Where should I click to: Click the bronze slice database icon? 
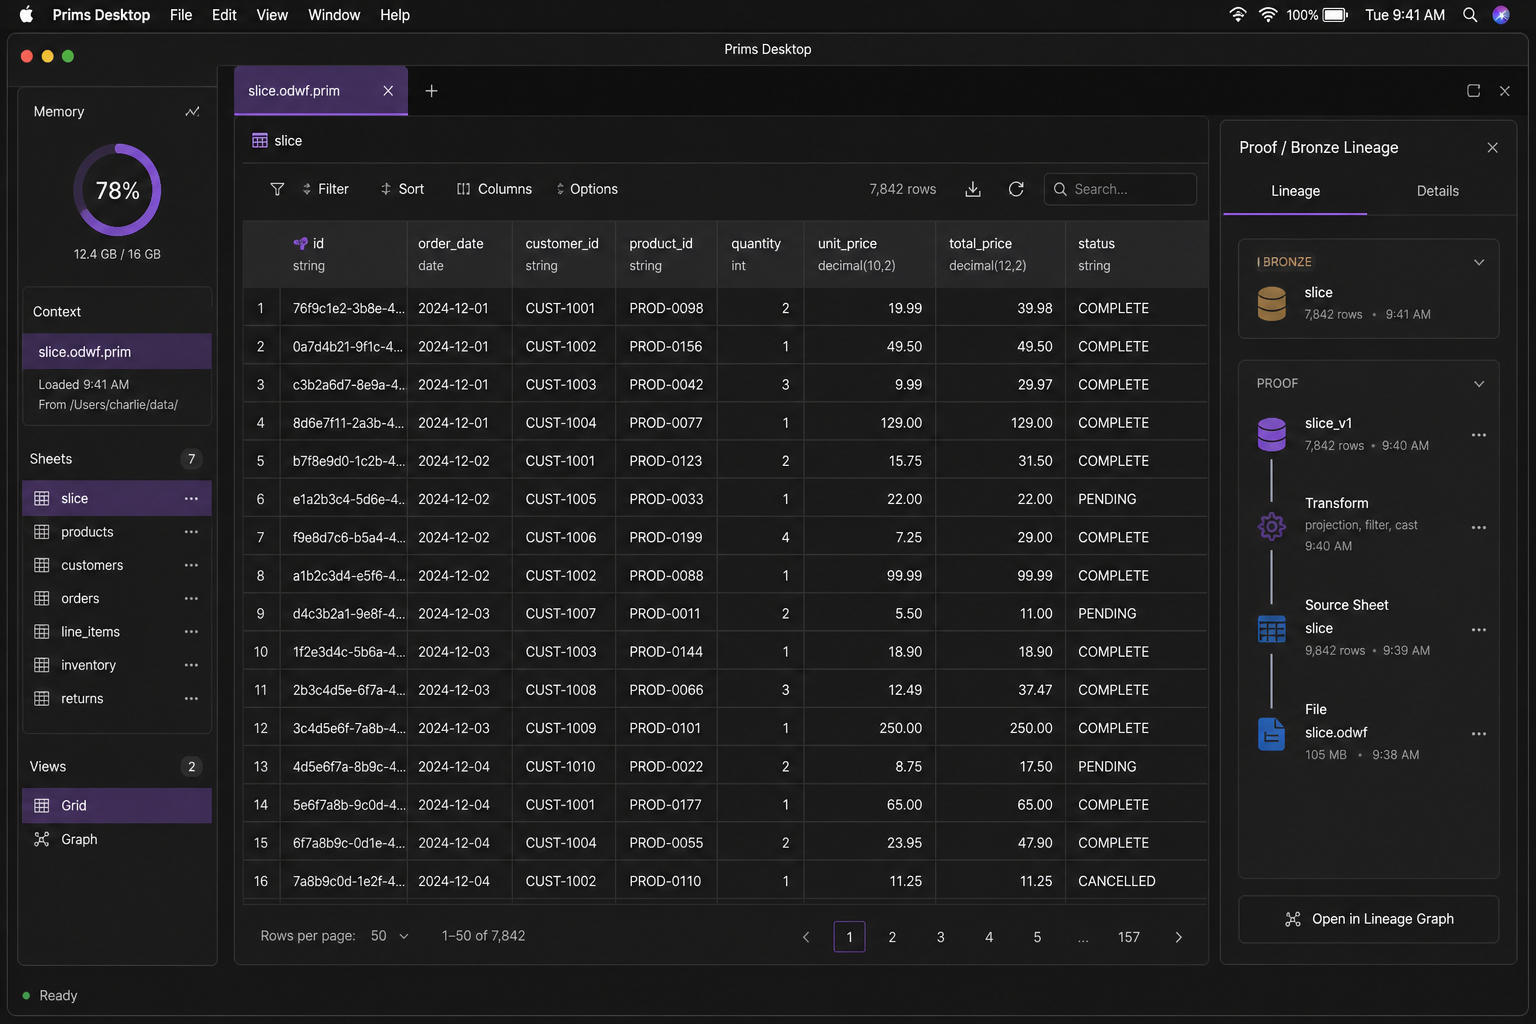tap(1271, 303)
